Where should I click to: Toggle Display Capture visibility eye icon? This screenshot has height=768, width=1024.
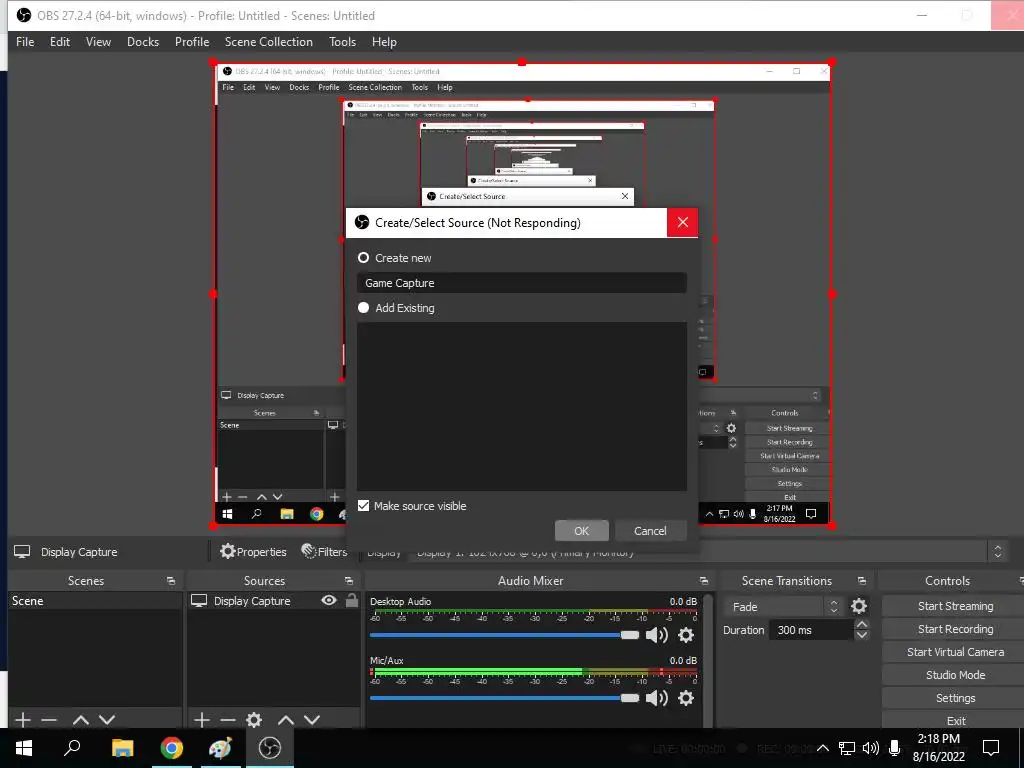coord(328,600)
